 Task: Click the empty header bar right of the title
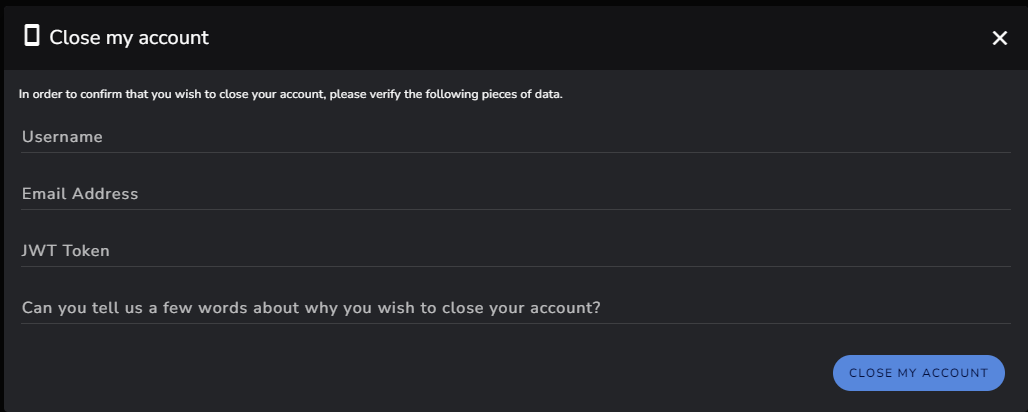[x=590, y=38]
